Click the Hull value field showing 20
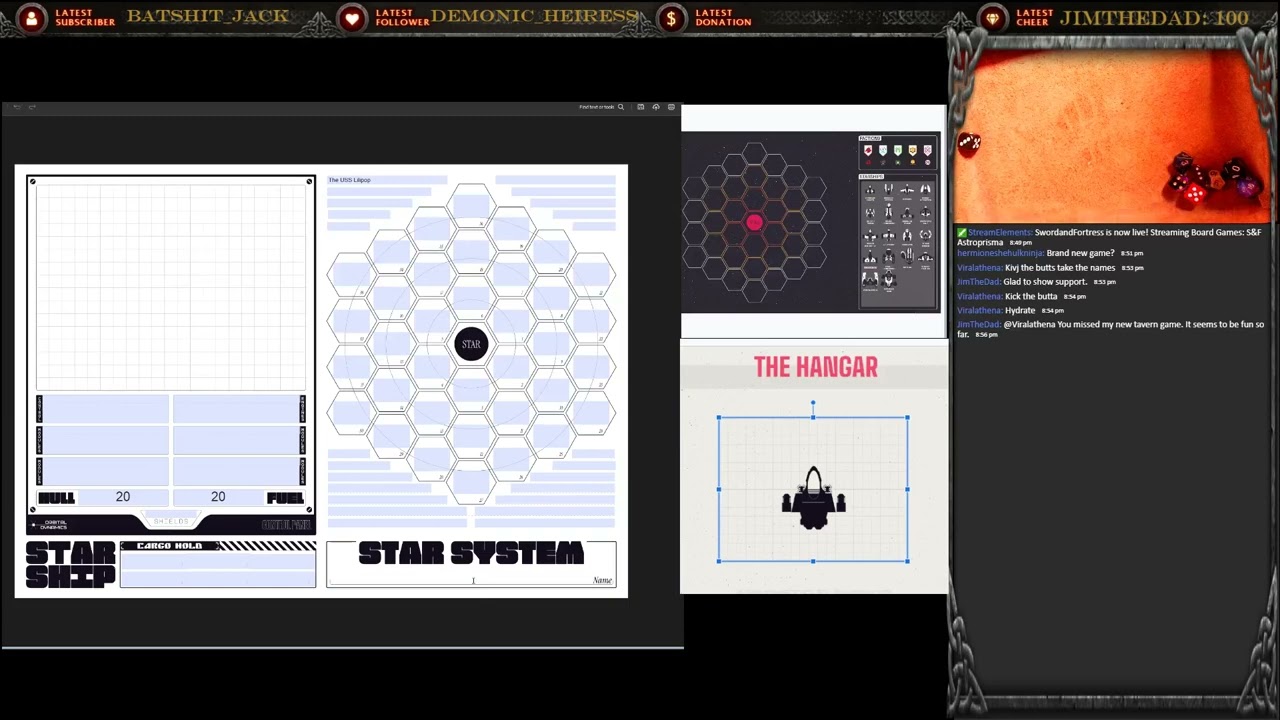Image resolution: width=1280 pixels, height=720 pixels. (122, 497)
